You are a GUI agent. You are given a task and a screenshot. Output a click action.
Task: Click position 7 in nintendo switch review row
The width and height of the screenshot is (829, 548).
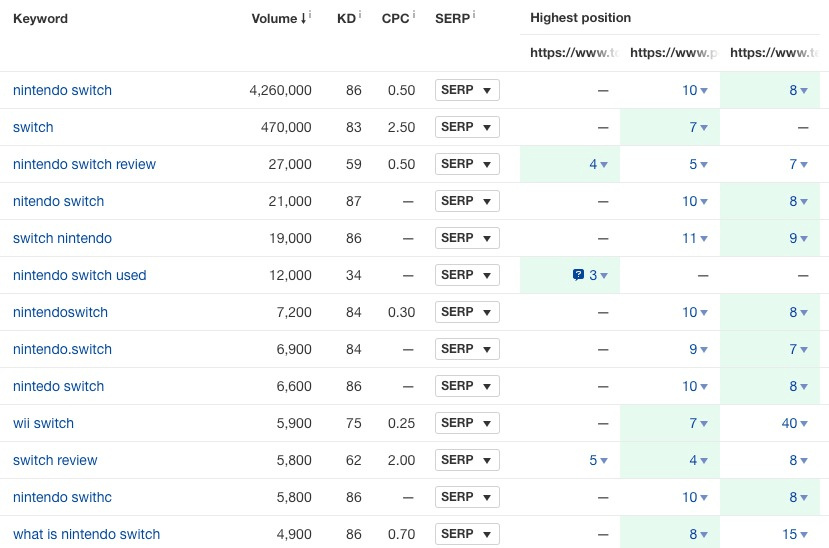coord(798,164)
